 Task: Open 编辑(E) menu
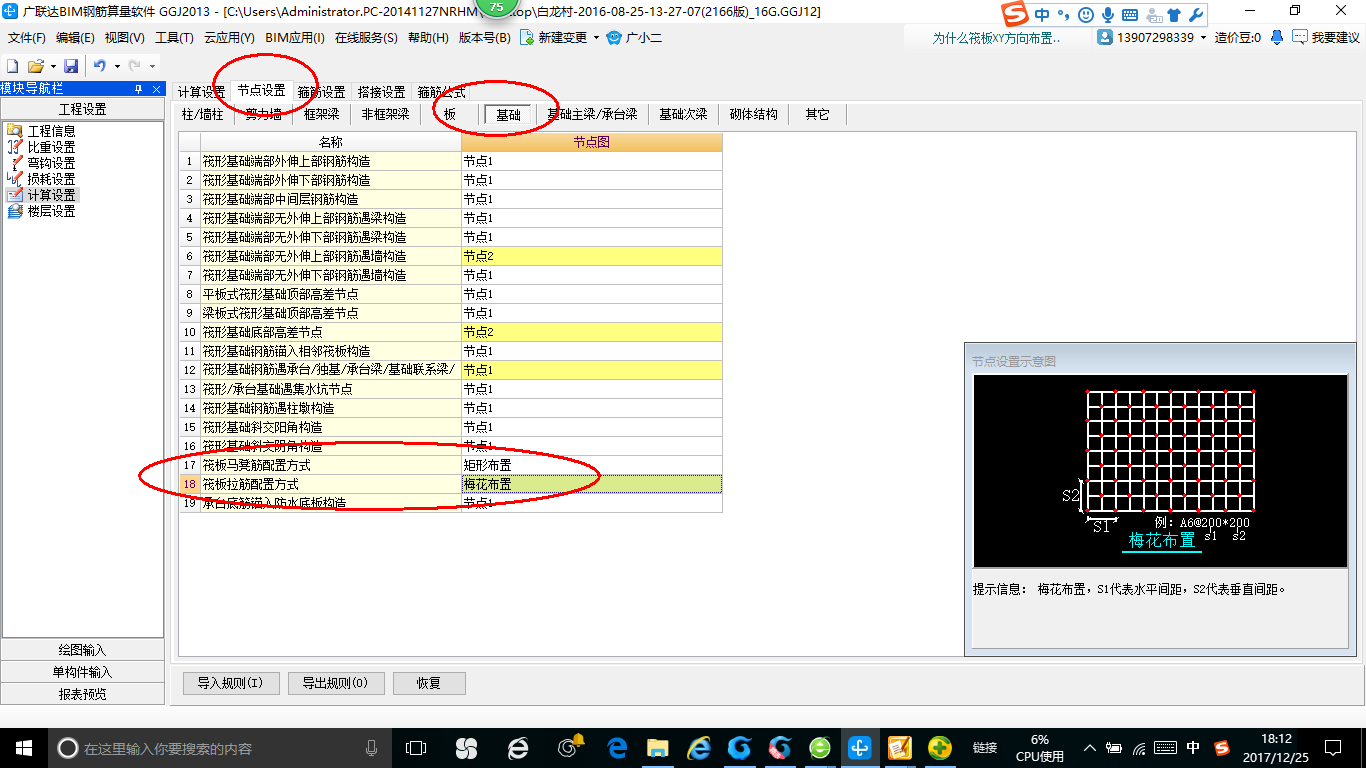point(75,38)
